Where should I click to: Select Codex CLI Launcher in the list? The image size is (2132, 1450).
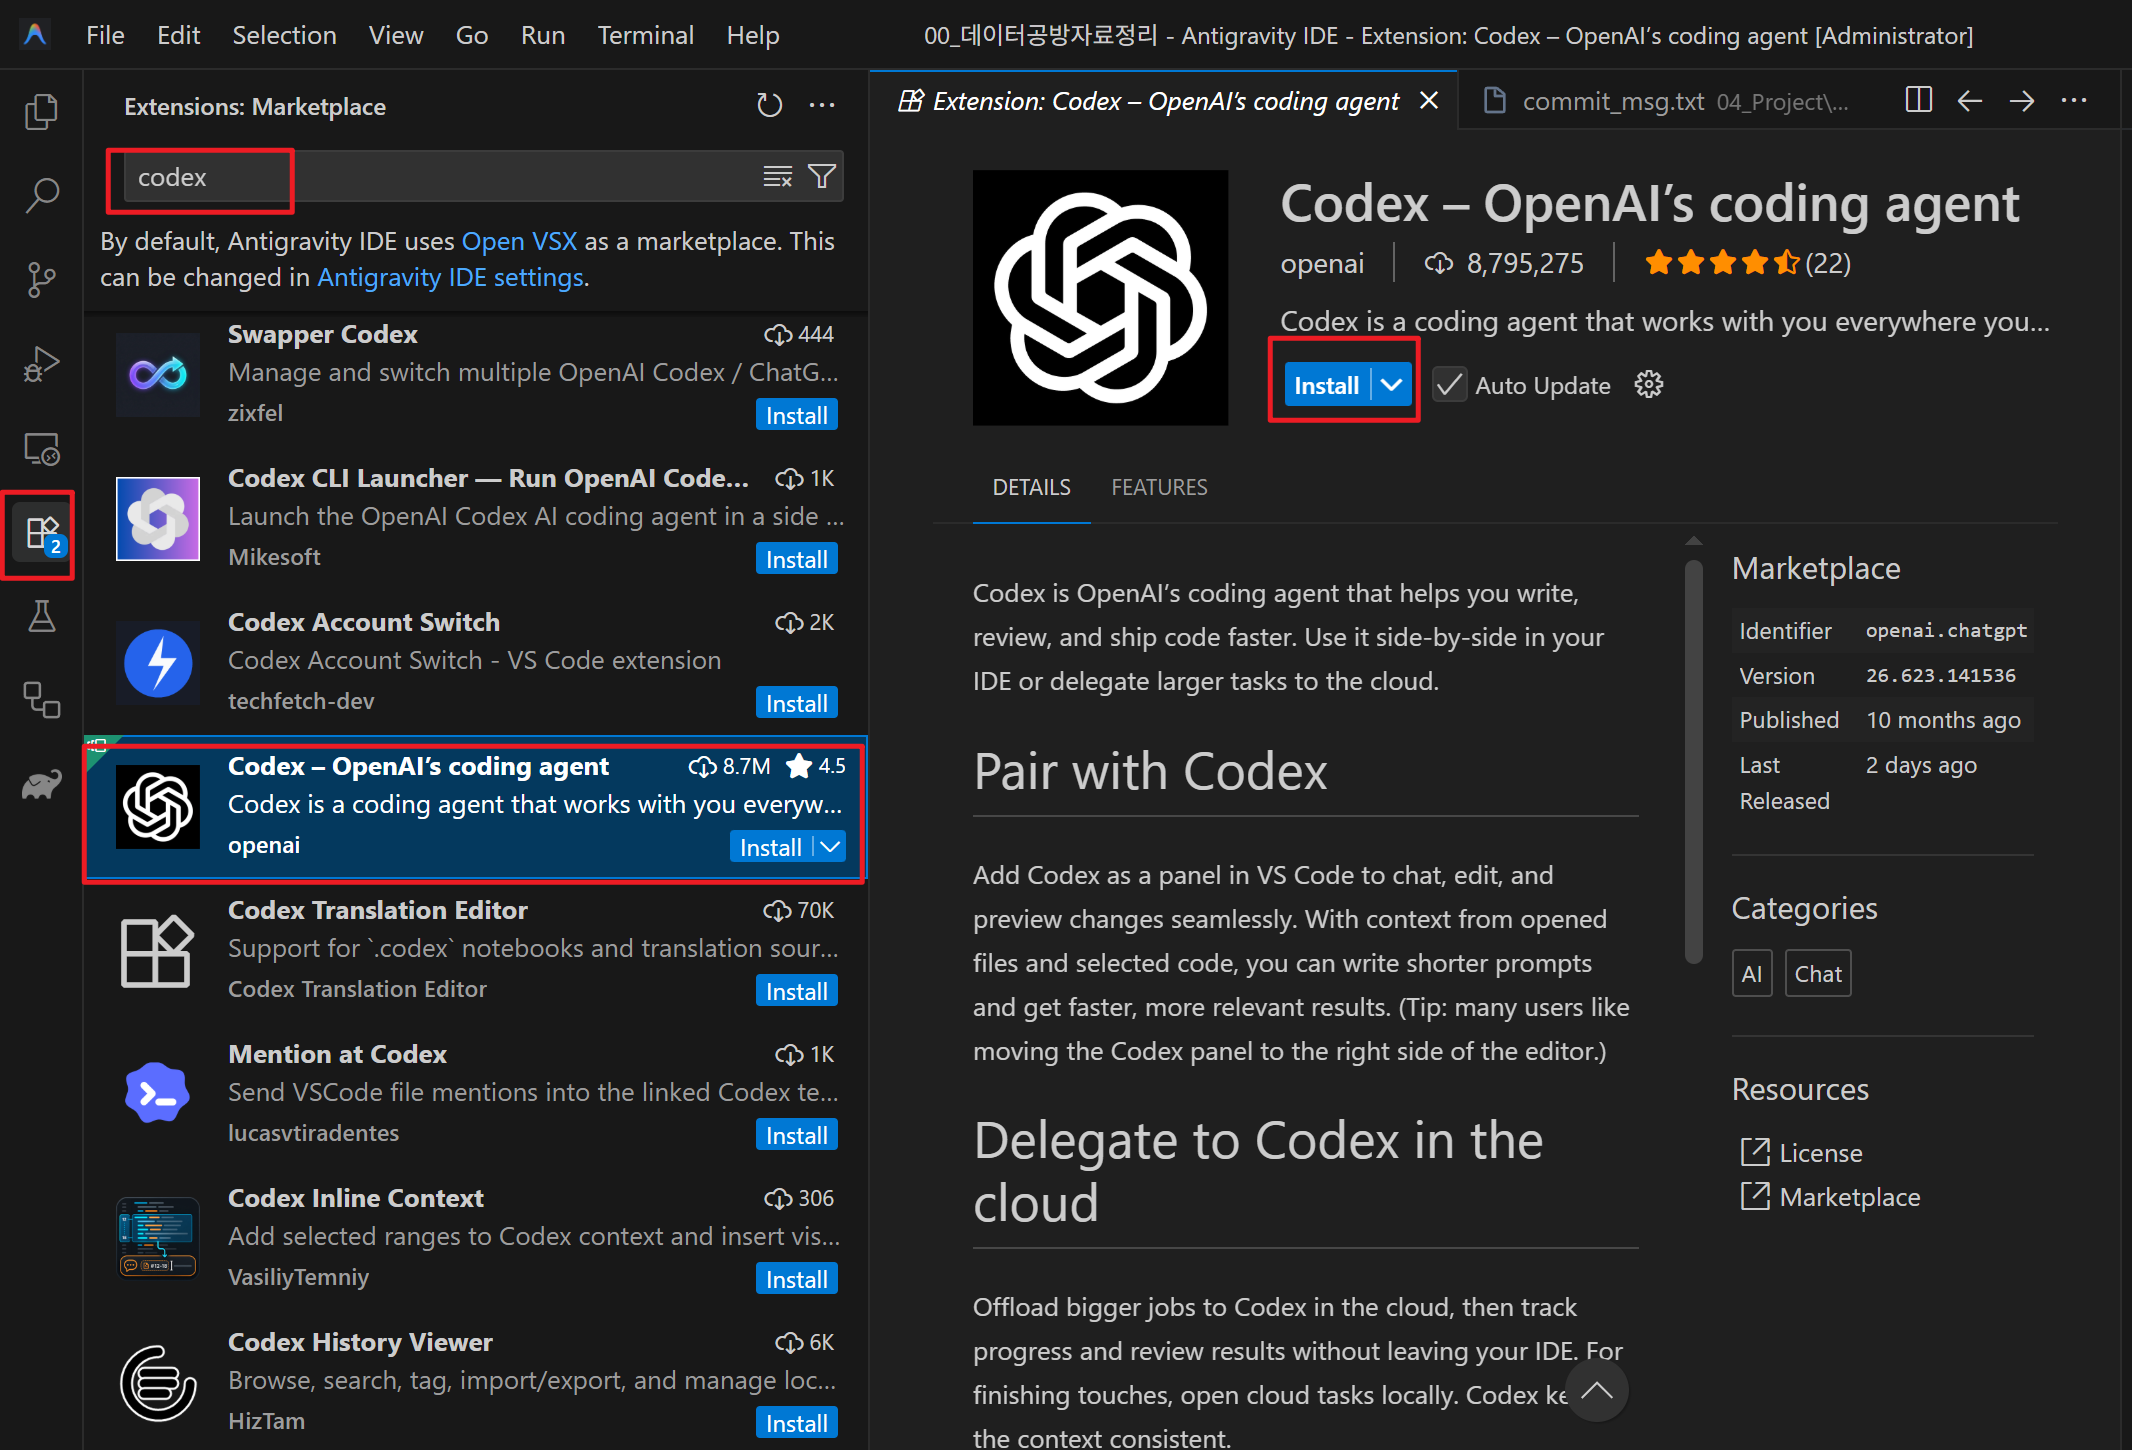point(476,519)
